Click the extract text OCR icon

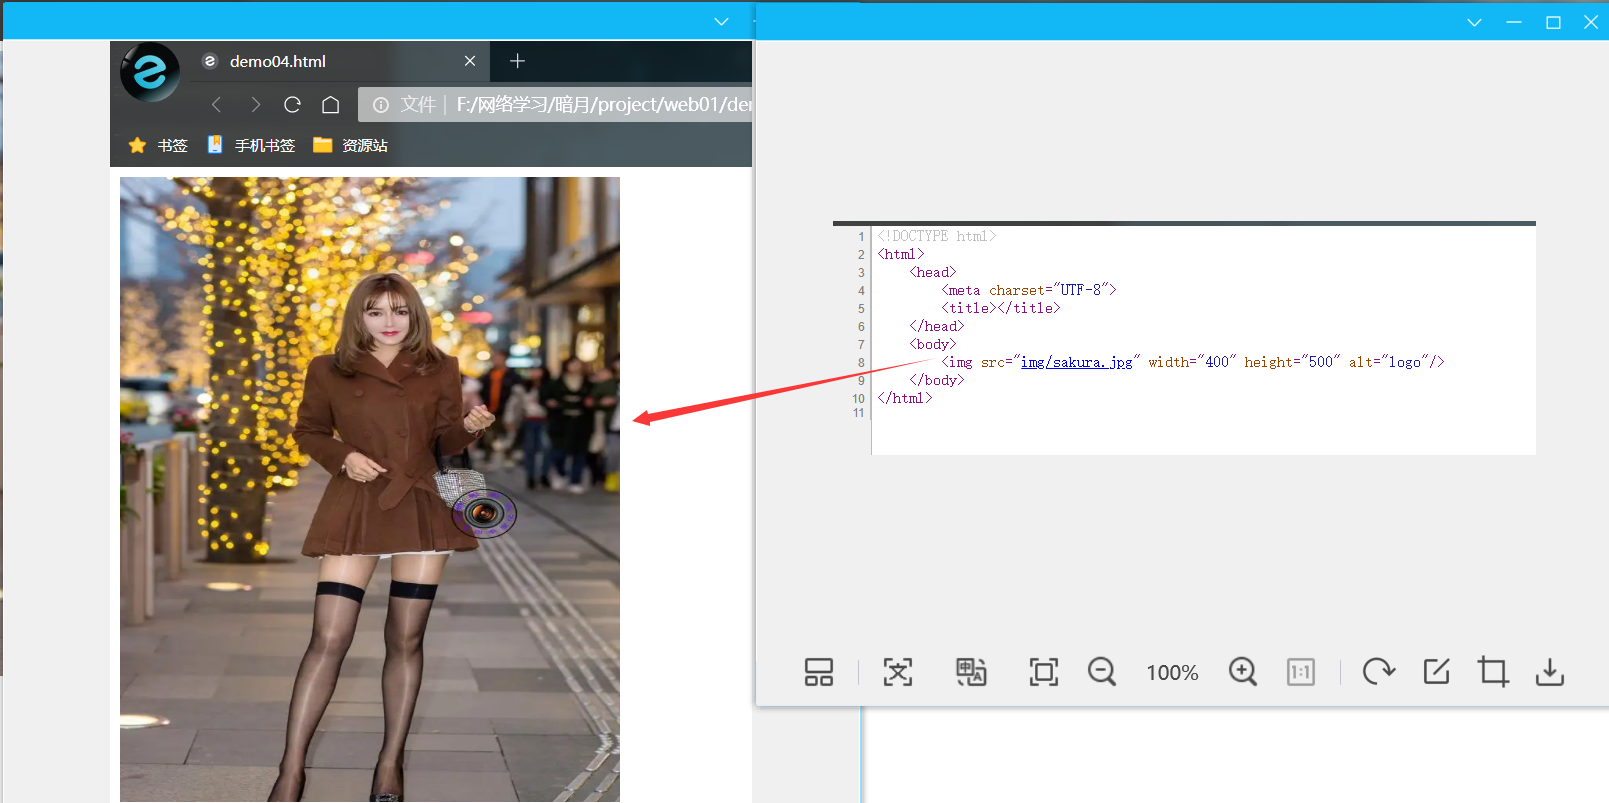coord(898,672)
